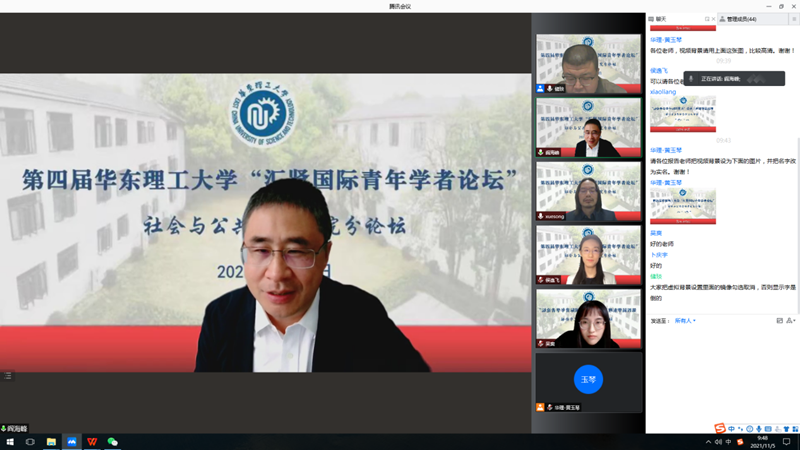Click sender name 吴爽 in chat

656,233
